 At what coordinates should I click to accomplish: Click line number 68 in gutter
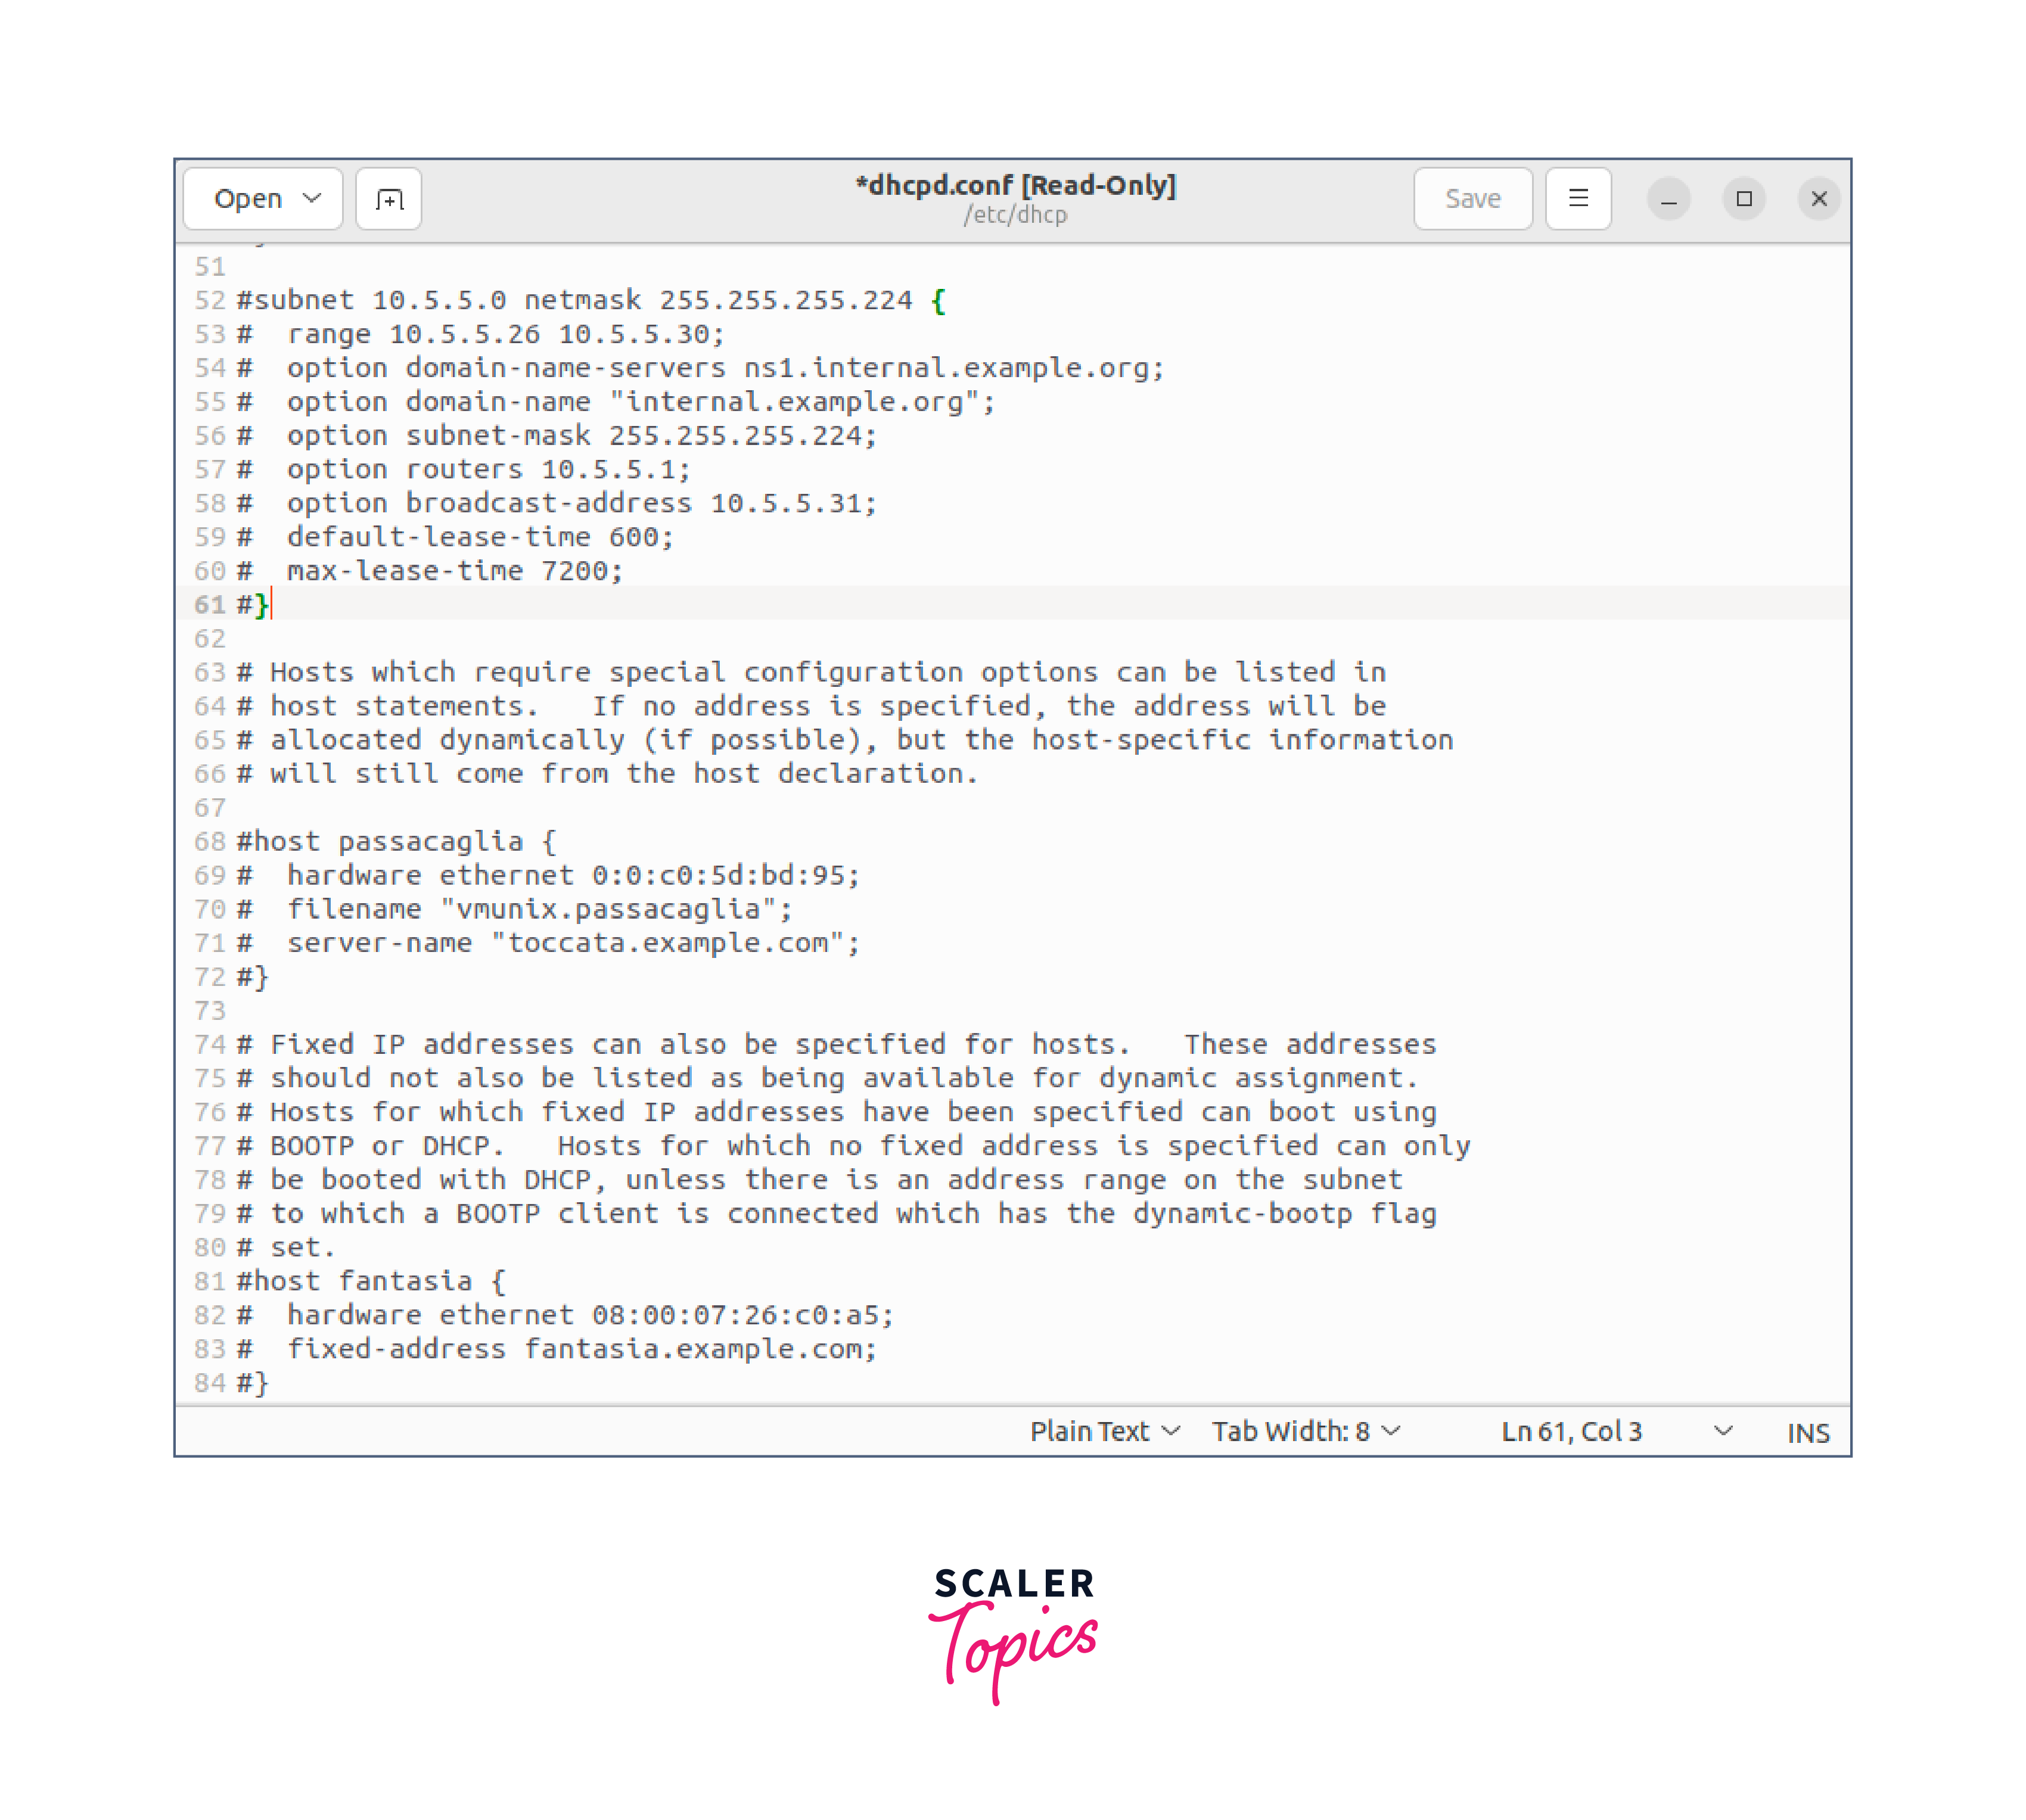pos(210,841)
